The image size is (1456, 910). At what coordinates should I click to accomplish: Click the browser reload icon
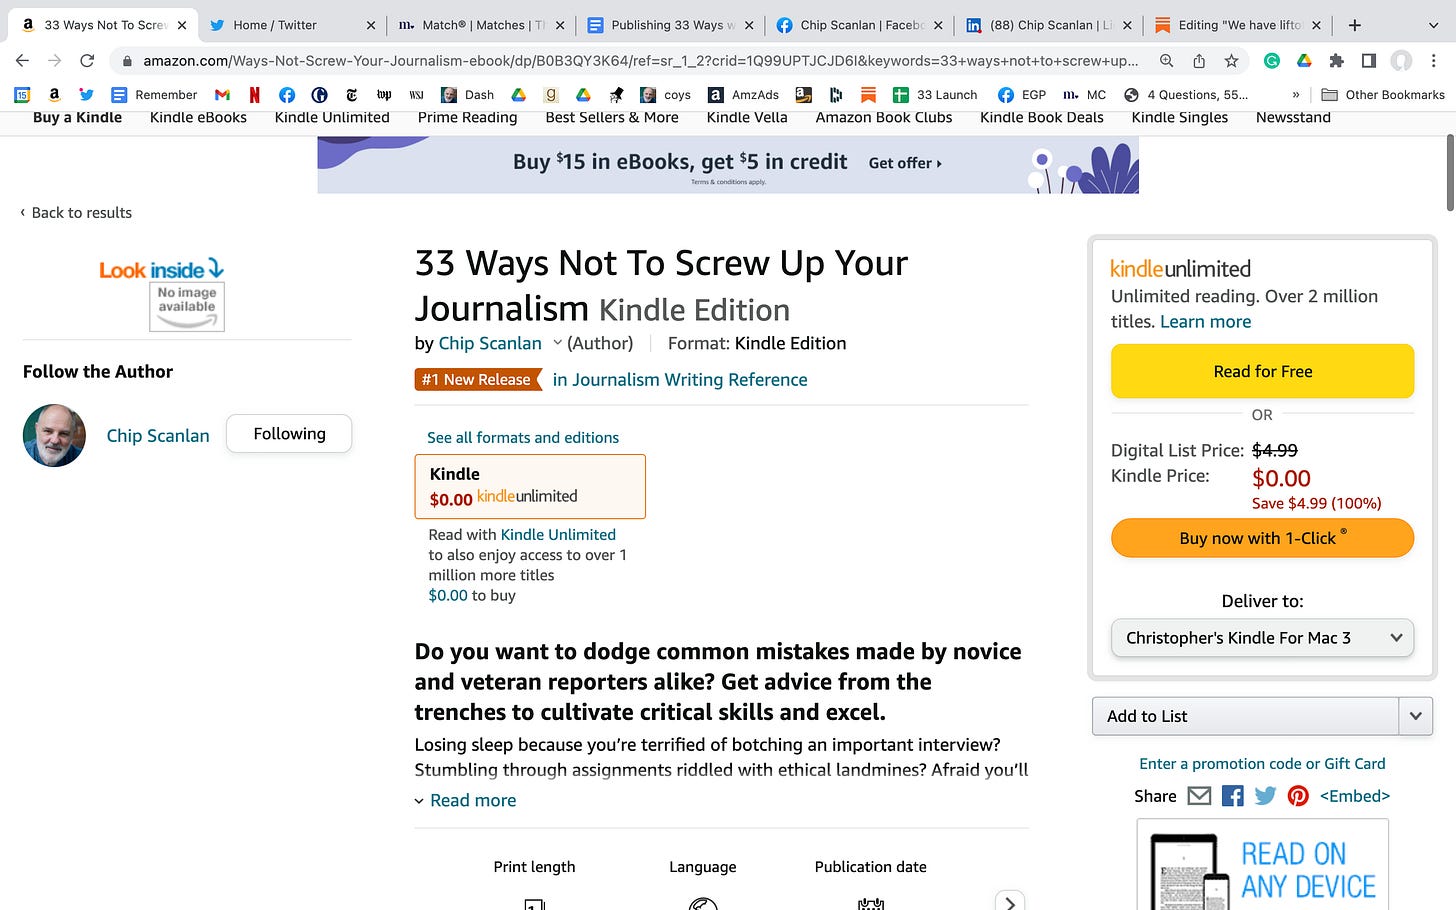click(x=87, y=61)
